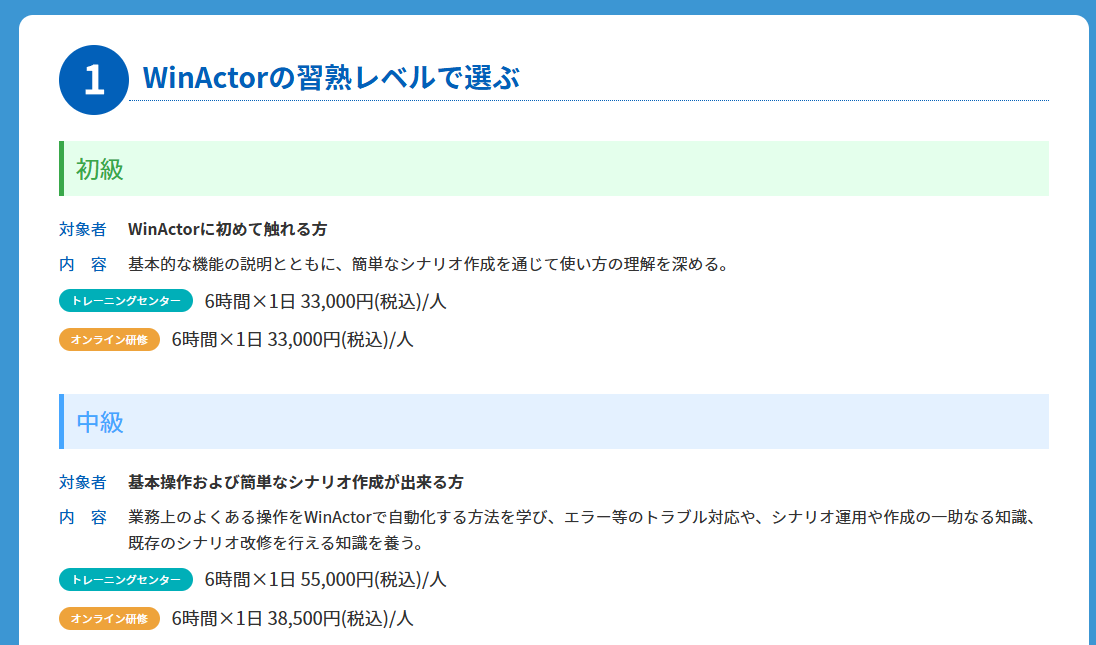Click the orange オンライン研修 badge under 初級
Viewport: 1096px width, 645px height.
coord(109,339)
